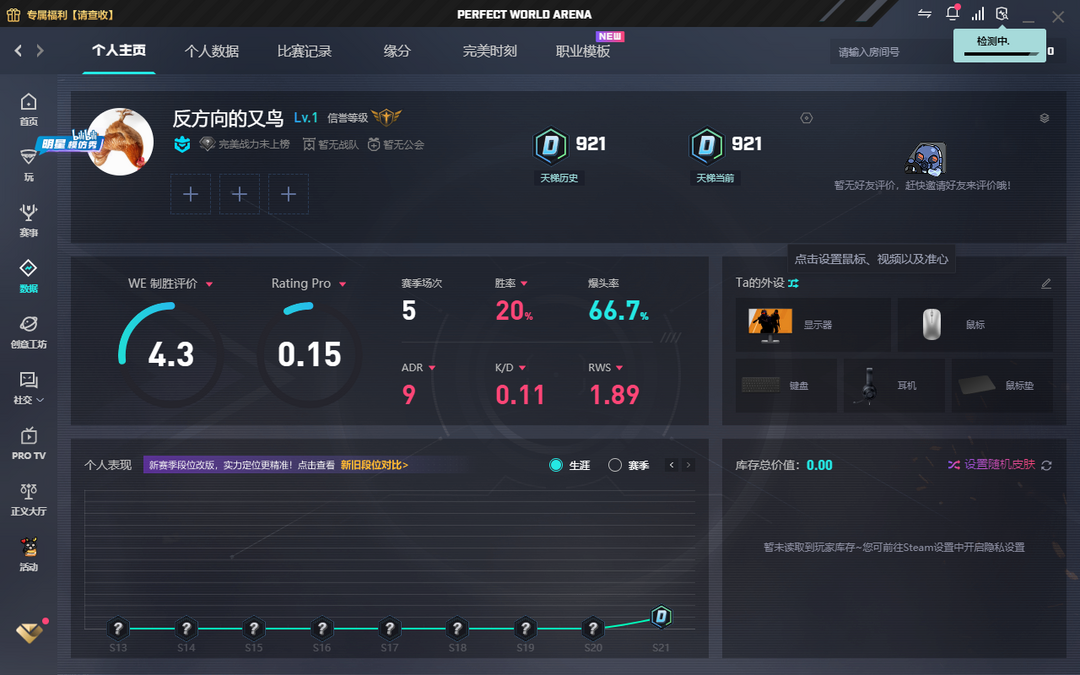Edit peripherals with the pencil icon

click(1046, 283)
